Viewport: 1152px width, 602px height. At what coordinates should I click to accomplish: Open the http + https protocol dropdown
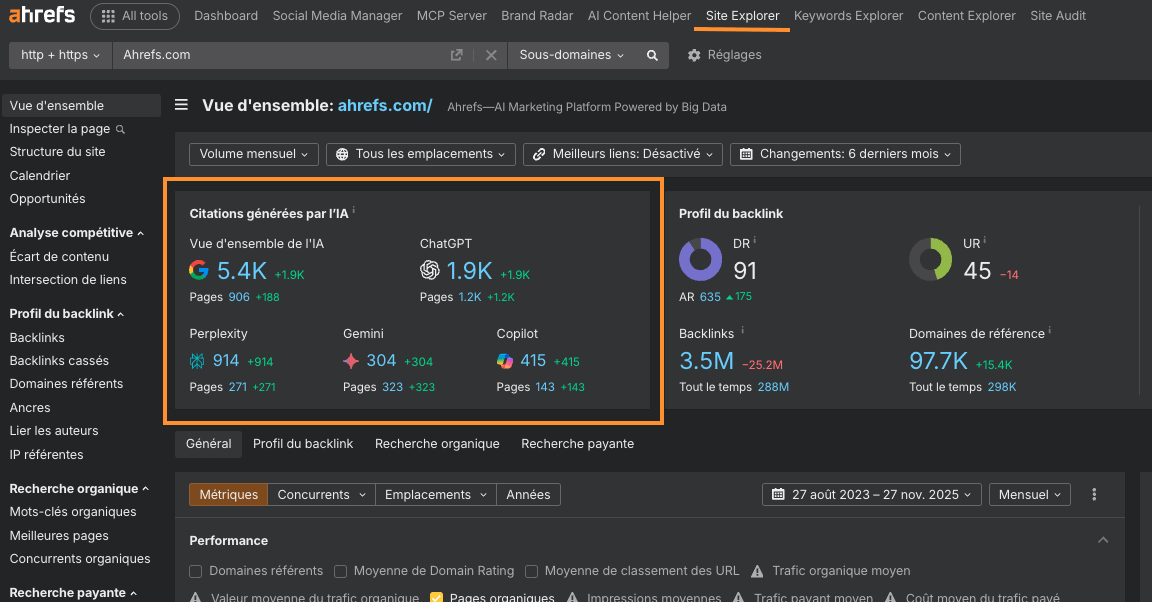tap(60, 56)
